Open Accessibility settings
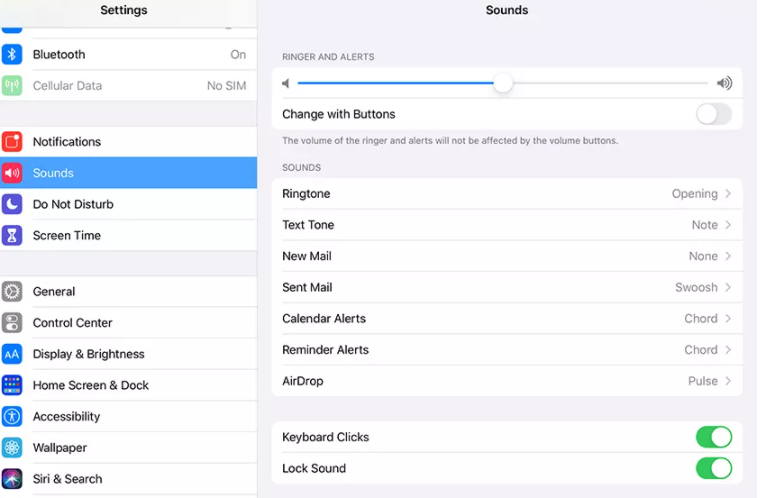 (128, 416)
